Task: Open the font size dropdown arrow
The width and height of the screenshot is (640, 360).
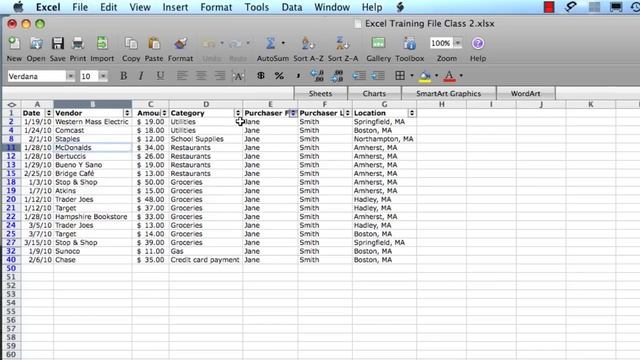Action: (103, 76)
